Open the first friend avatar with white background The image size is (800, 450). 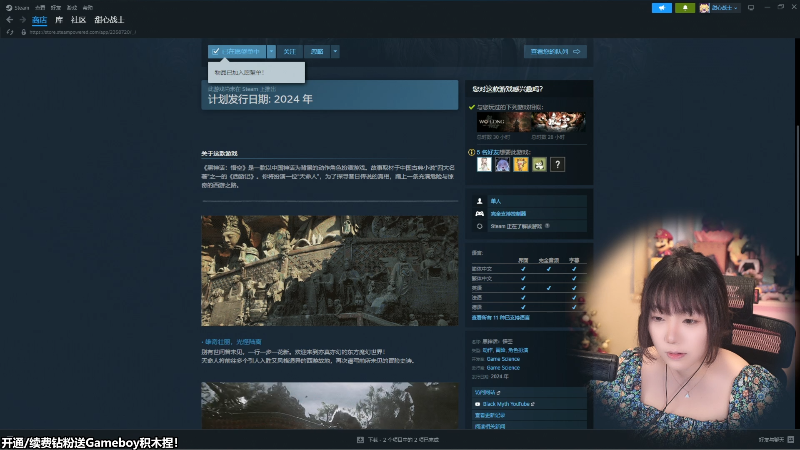tap(484, 164)
